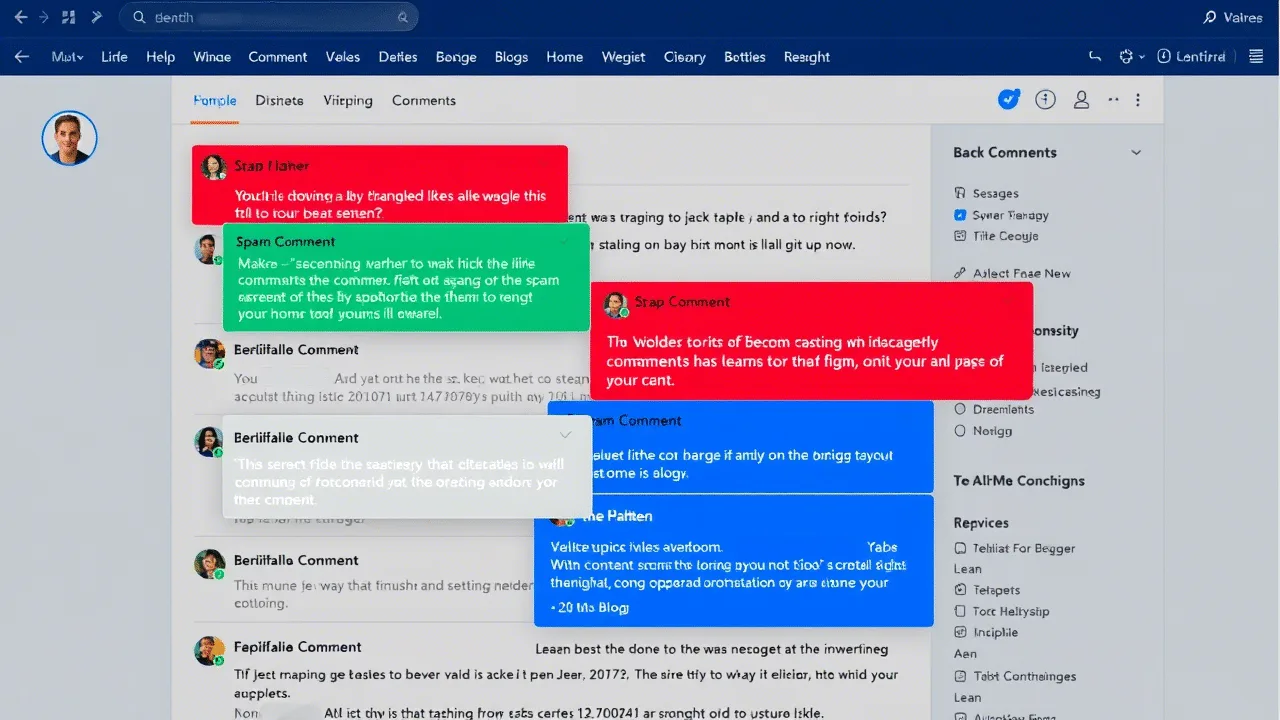Image resolution: width=1280 pixels, height=720 pixels.
Task: Open the Aslect Fase New link
Action: click(x=1021, y=273)
